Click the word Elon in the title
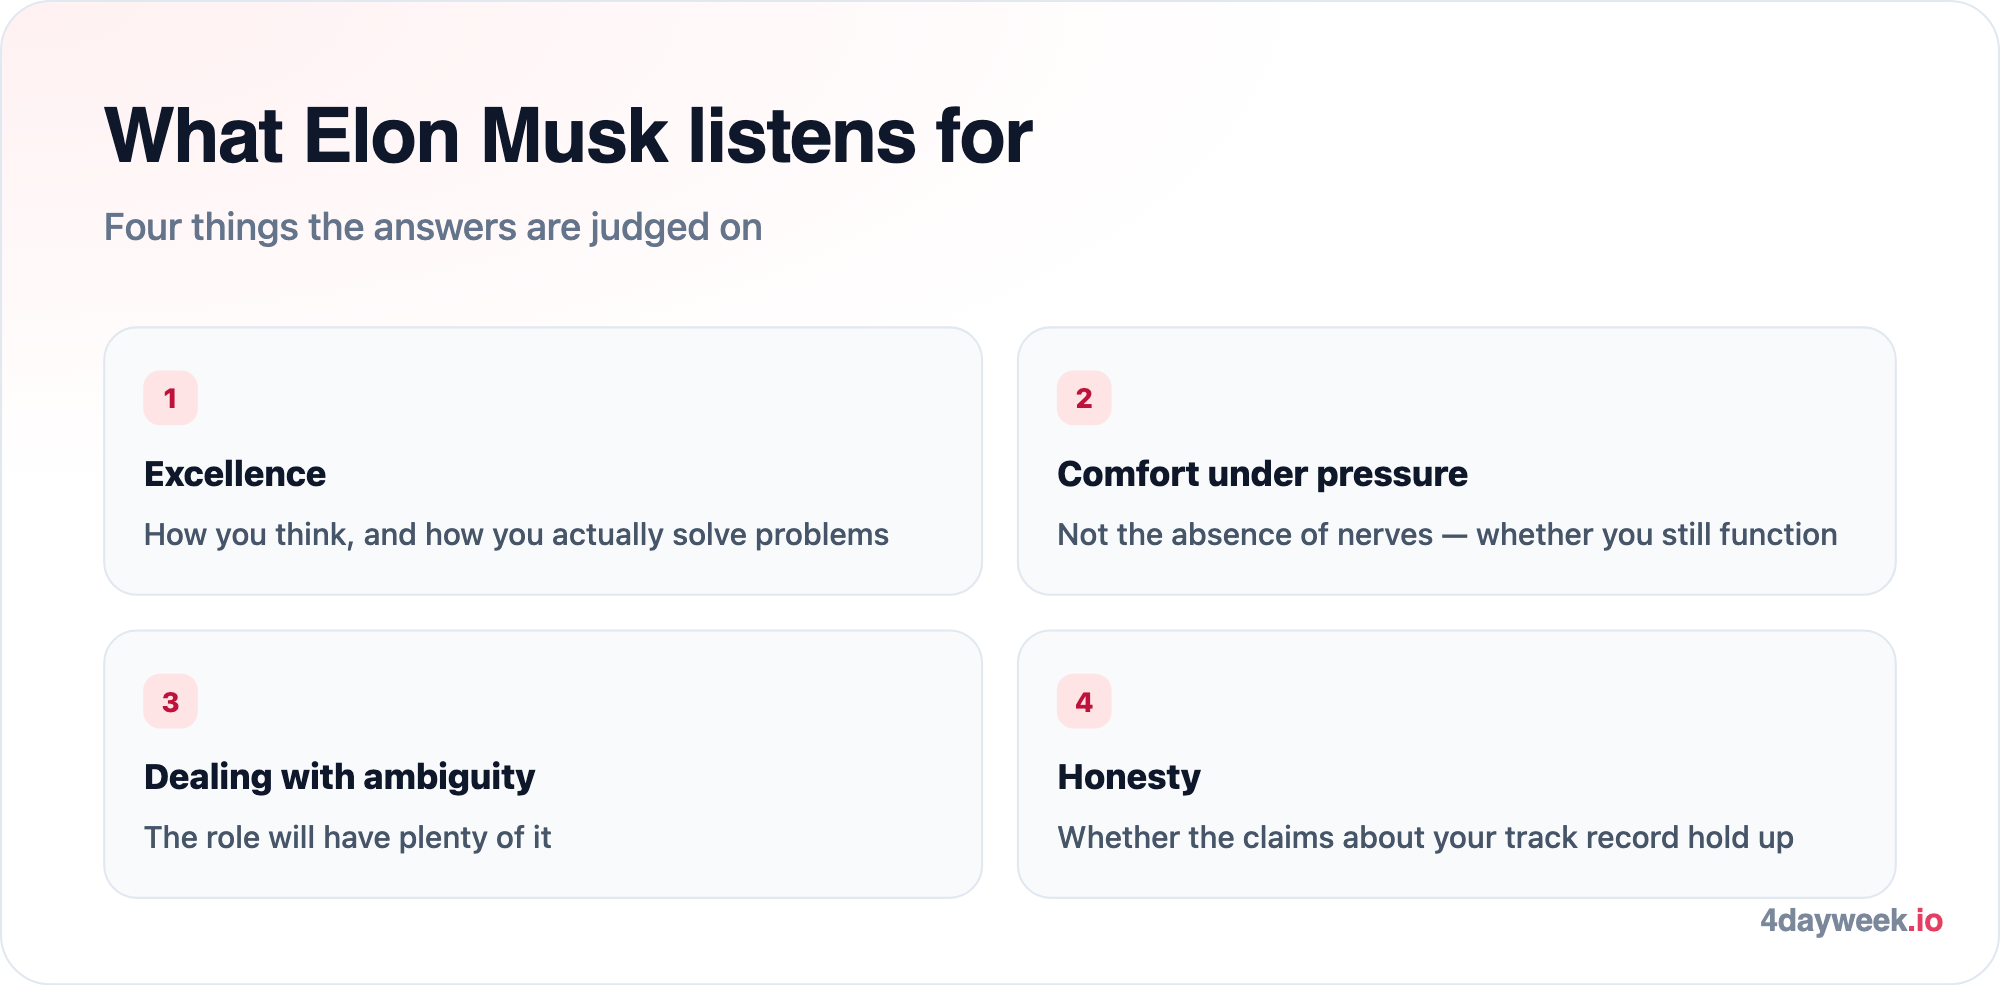This screenshot has height=985, width=2000. coord(381,136)
